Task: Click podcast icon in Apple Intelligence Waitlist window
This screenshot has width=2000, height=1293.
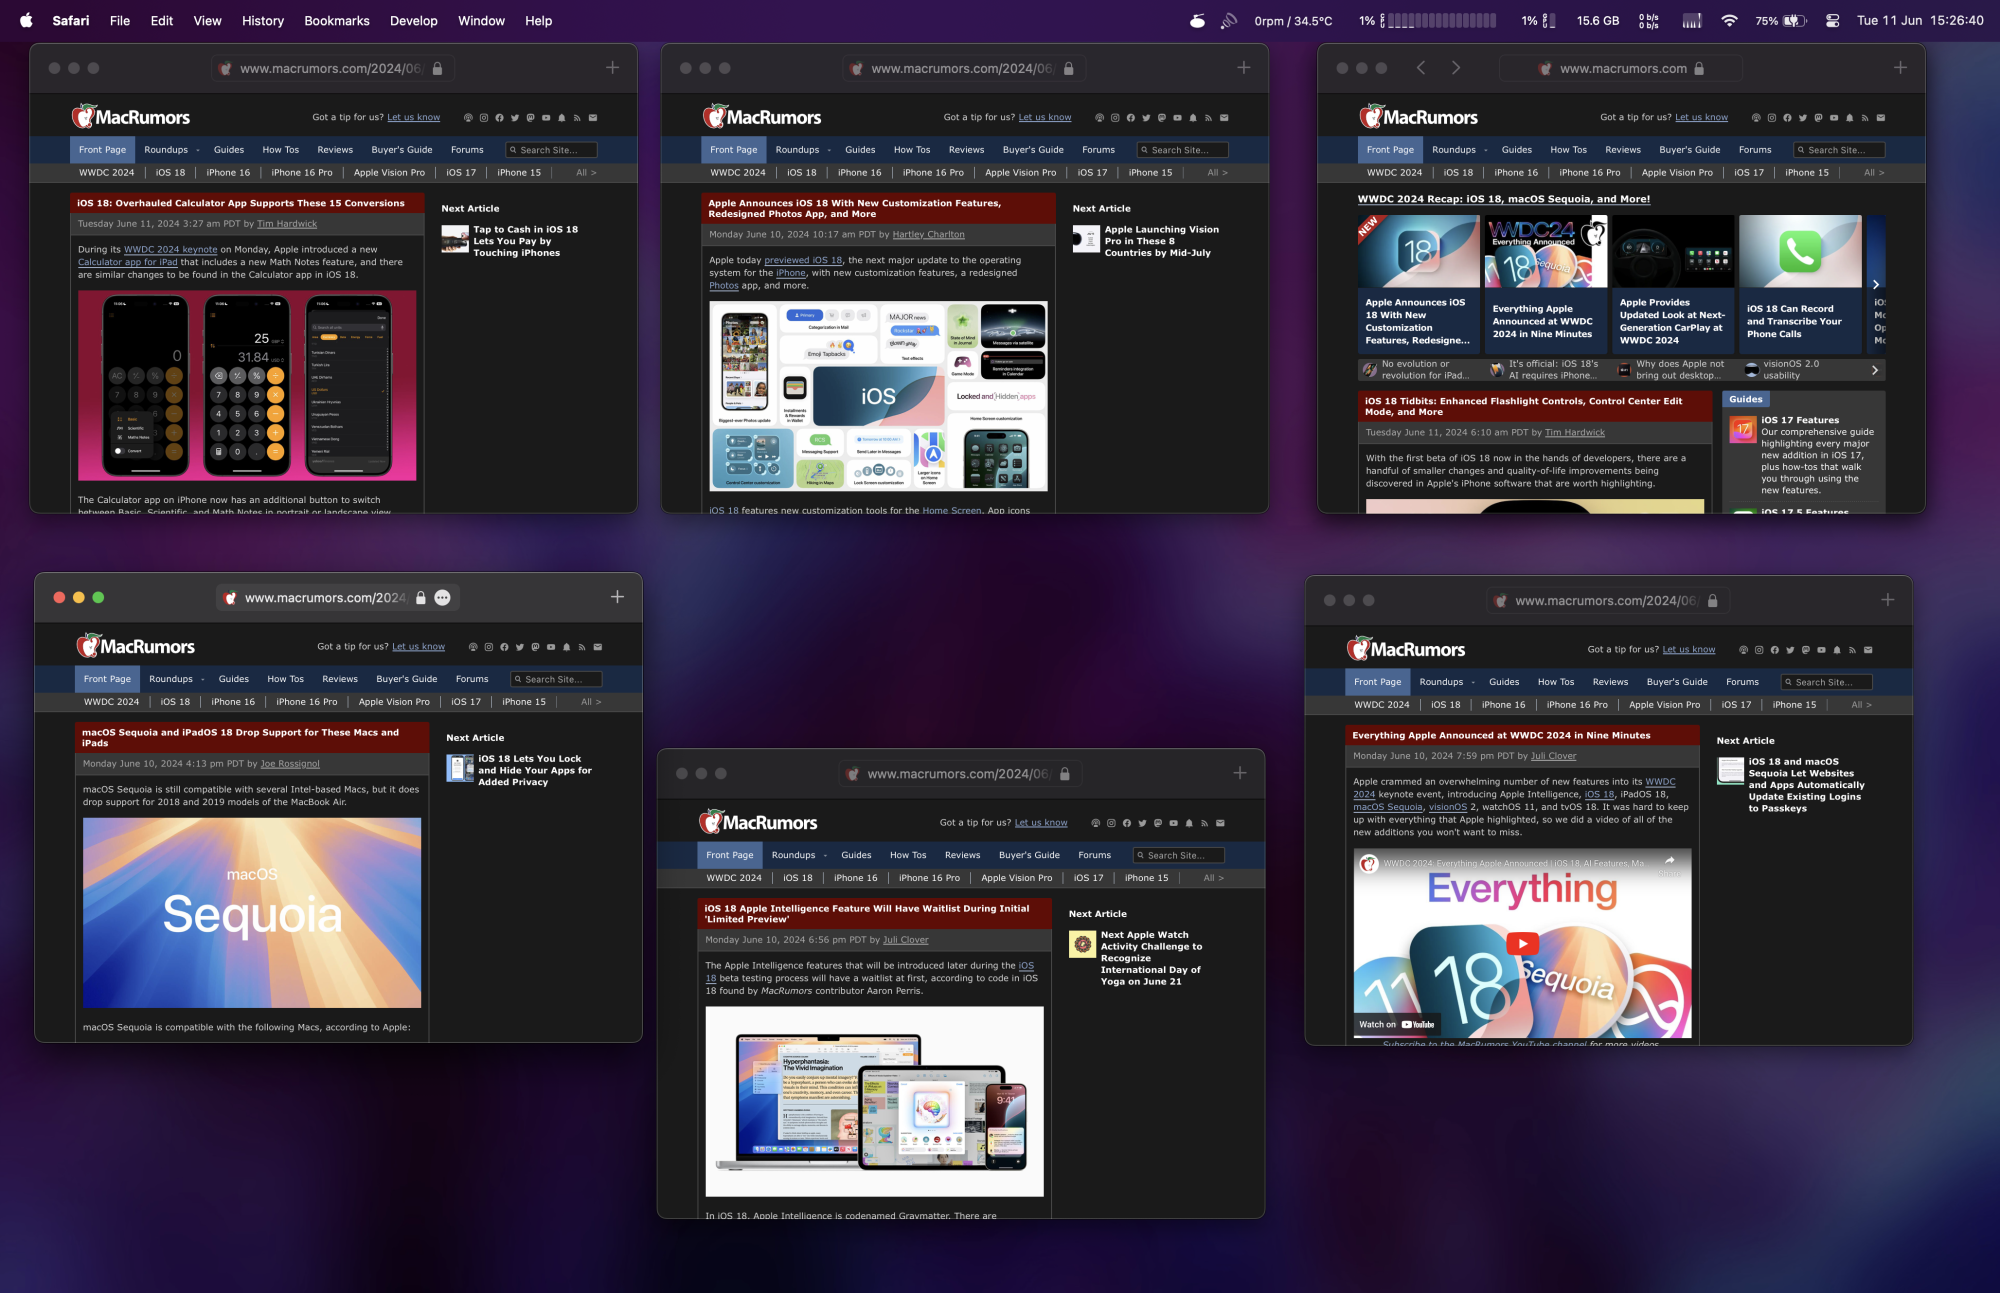Action: [1095, 823]
